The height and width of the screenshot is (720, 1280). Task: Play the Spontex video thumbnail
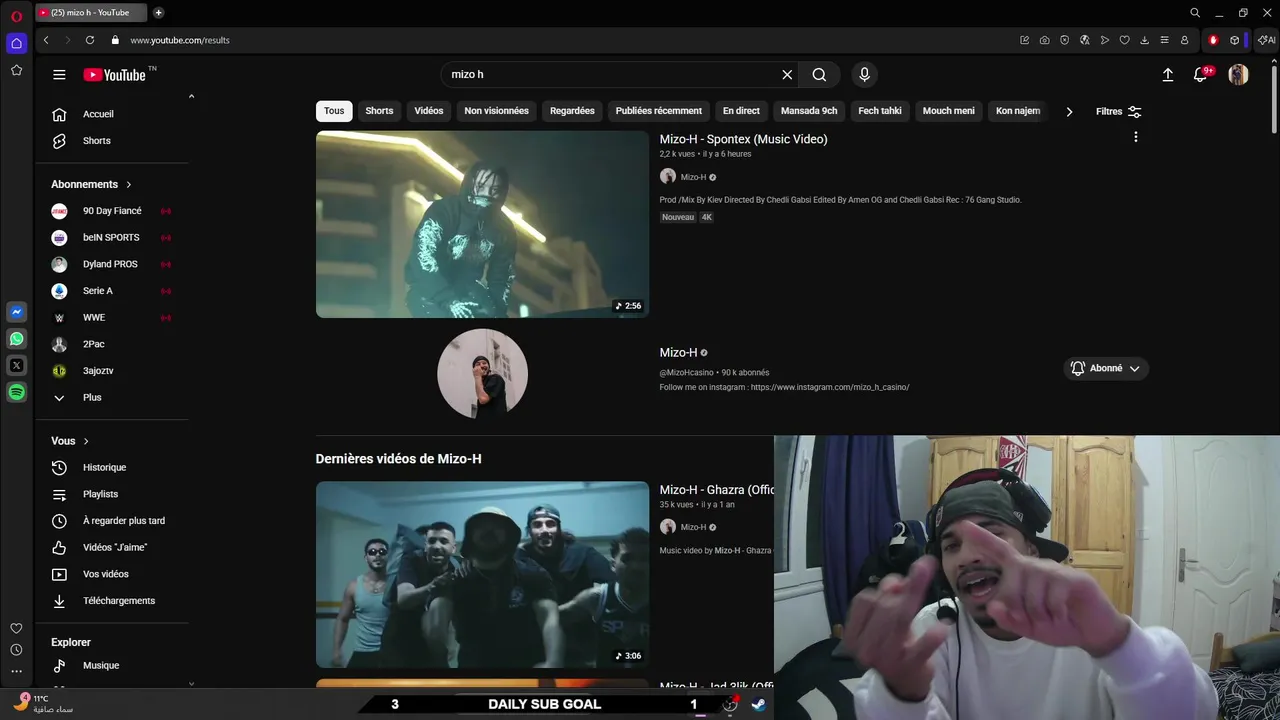tap(482, 224)
